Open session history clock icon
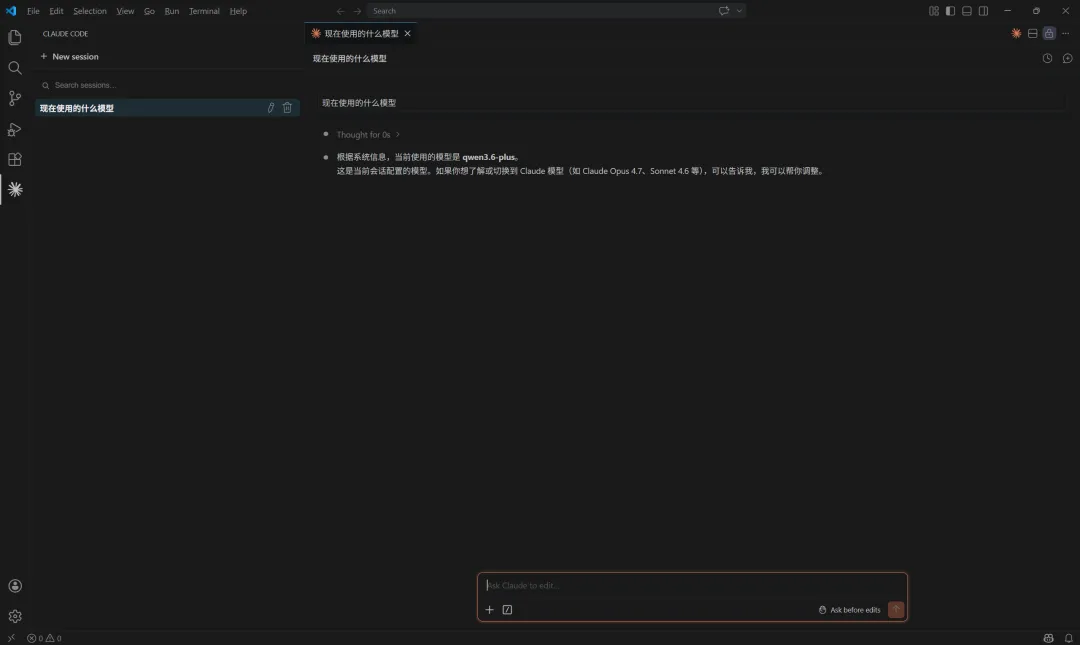The width and height of the screenshot is (1080, 645). (x=1047, y=59)
